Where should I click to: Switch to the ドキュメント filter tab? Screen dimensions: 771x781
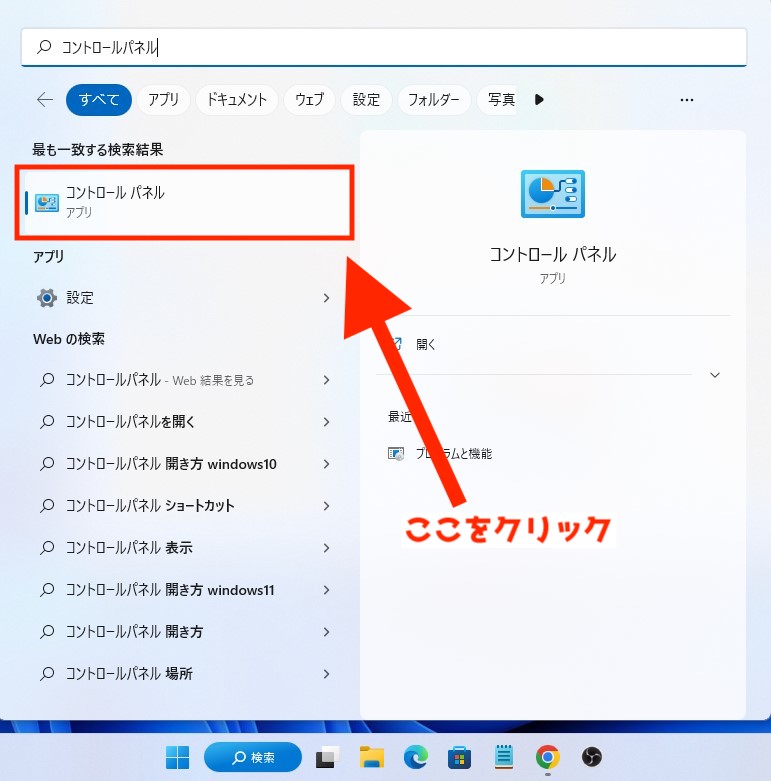[237, 100]
